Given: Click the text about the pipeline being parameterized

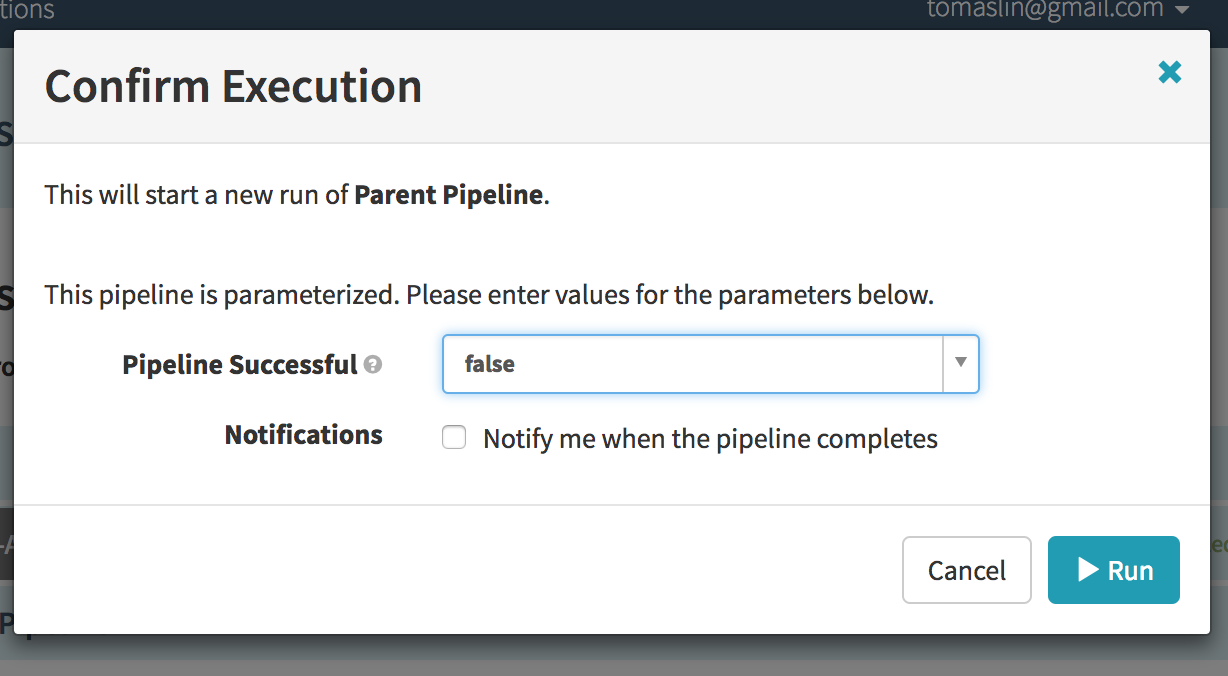Looking at the screenshot, I should (x=489, y=296).
